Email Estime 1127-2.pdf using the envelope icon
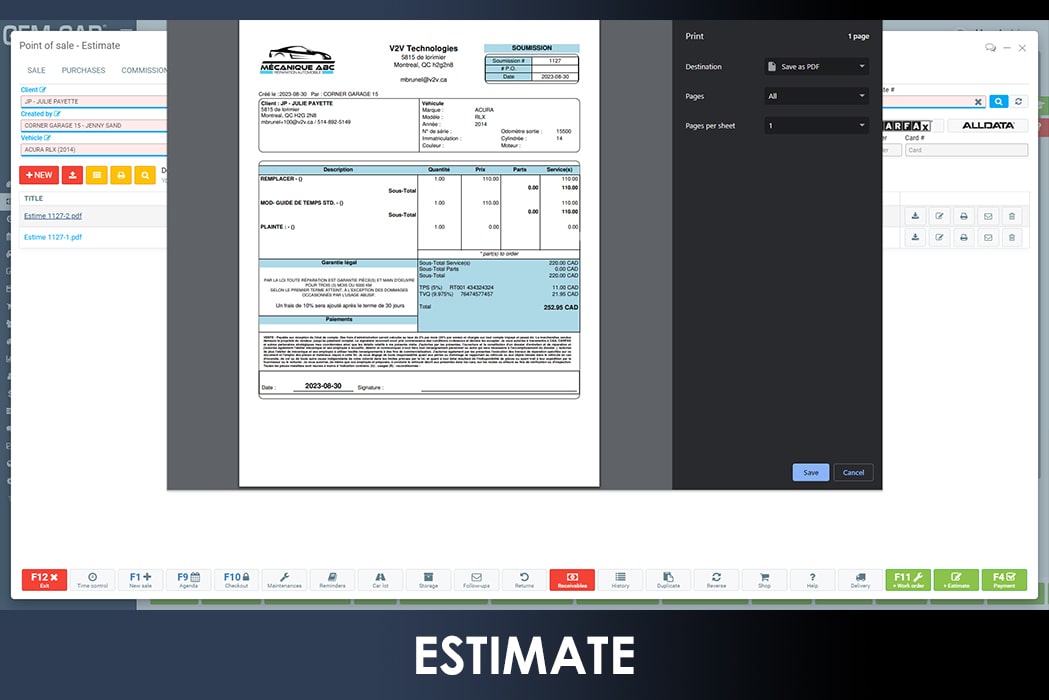 [x=987, y=216]
